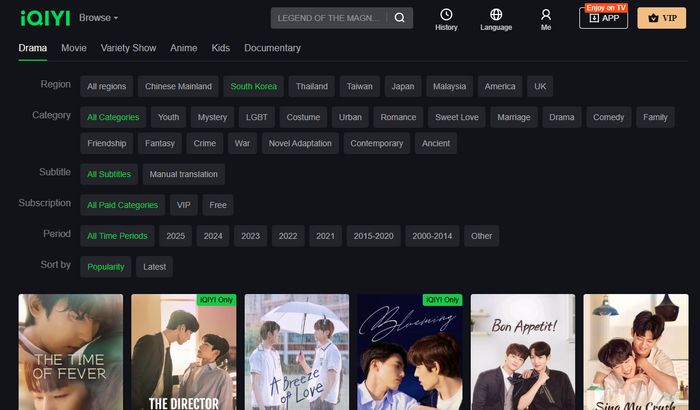Viewport: 700px width, 410px height.
Task: Select All Paid Categories subscription
Action: (122, 205)
